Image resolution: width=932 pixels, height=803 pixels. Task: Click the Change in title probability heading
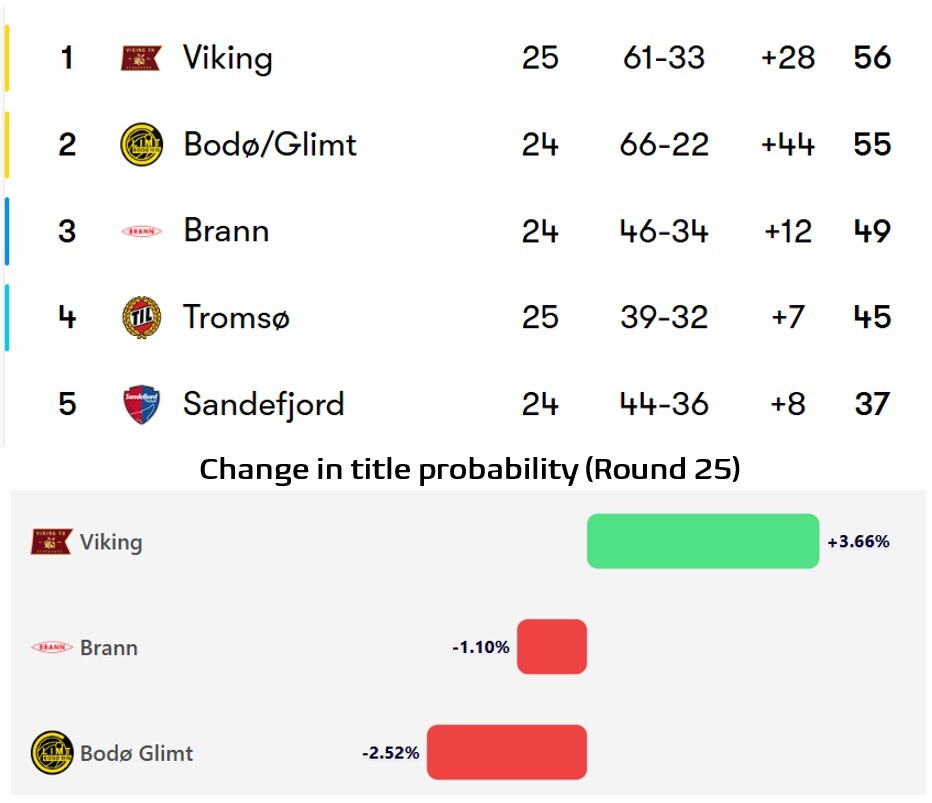tap(470, 470)
